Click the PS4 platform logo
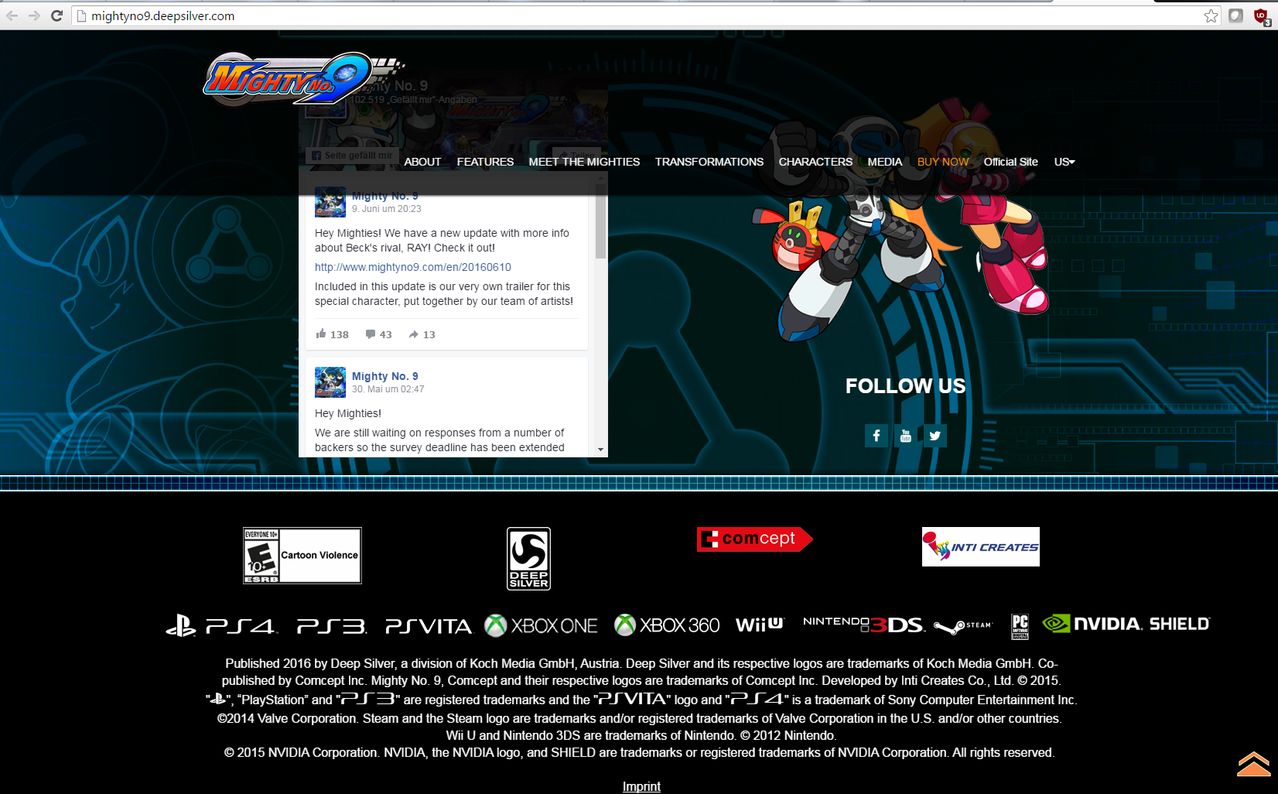The image size is (1278, 794). (221, 626)
